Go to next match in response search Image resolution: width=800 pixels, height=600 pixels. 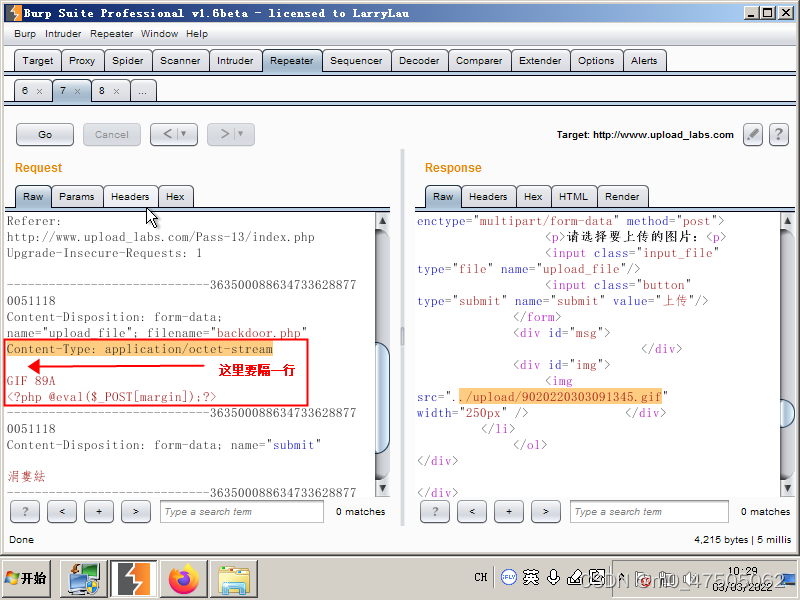(546, 511)
